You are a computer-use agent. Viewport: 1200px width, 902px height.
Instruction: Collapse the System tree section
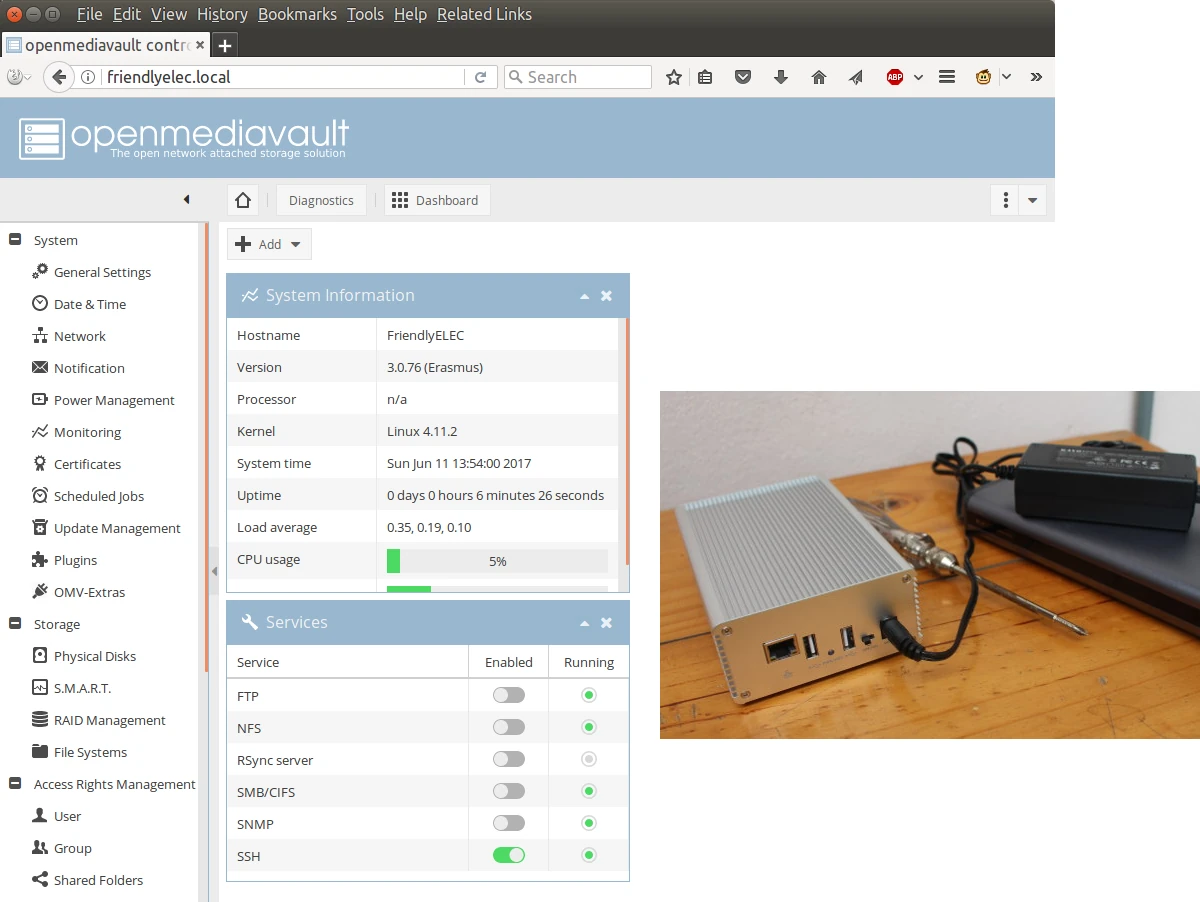(x=15, y=240)
